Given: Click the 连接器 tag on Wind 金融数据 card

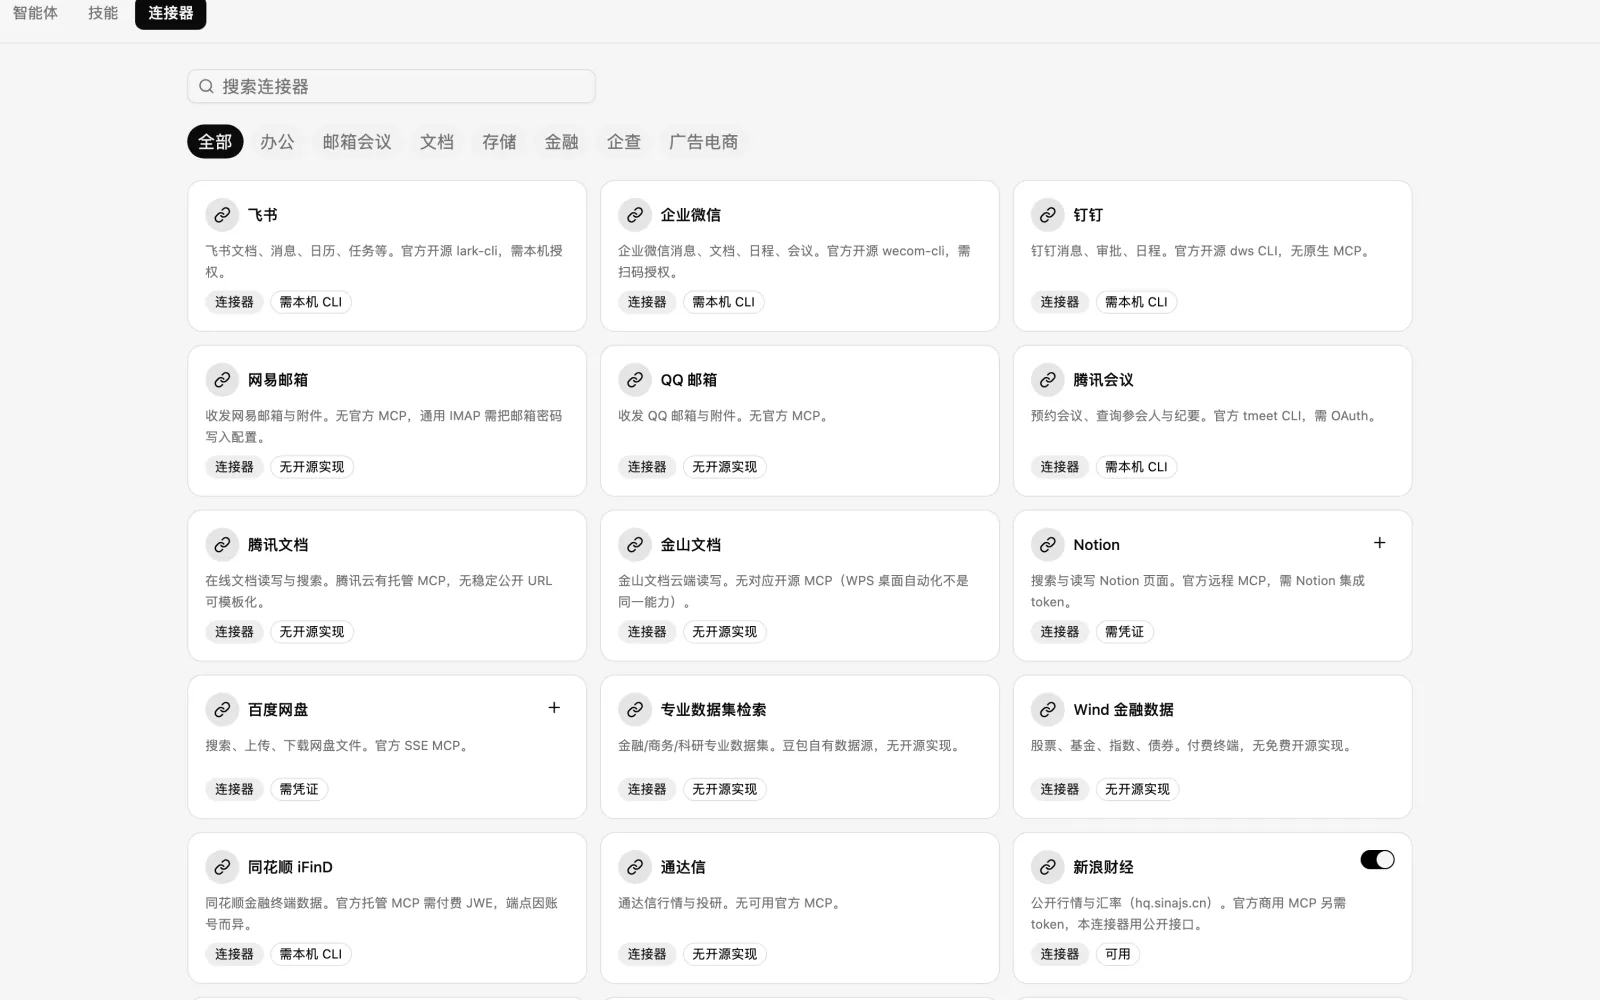Looking at the screenshot, I should click(1060, 789).
